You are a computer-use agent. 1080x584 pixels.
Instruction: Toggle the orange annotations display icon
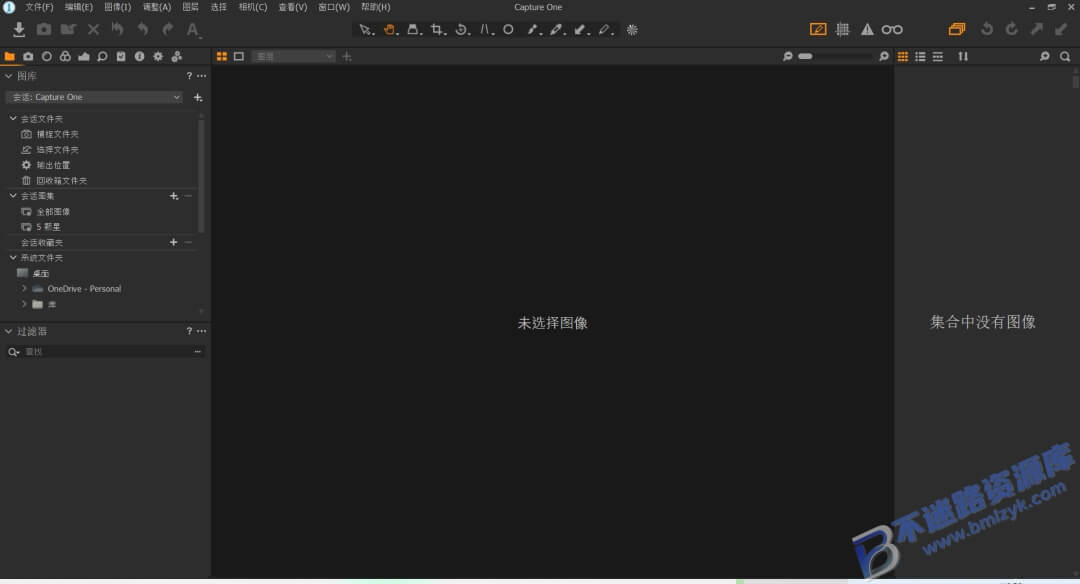coord(818,29)
